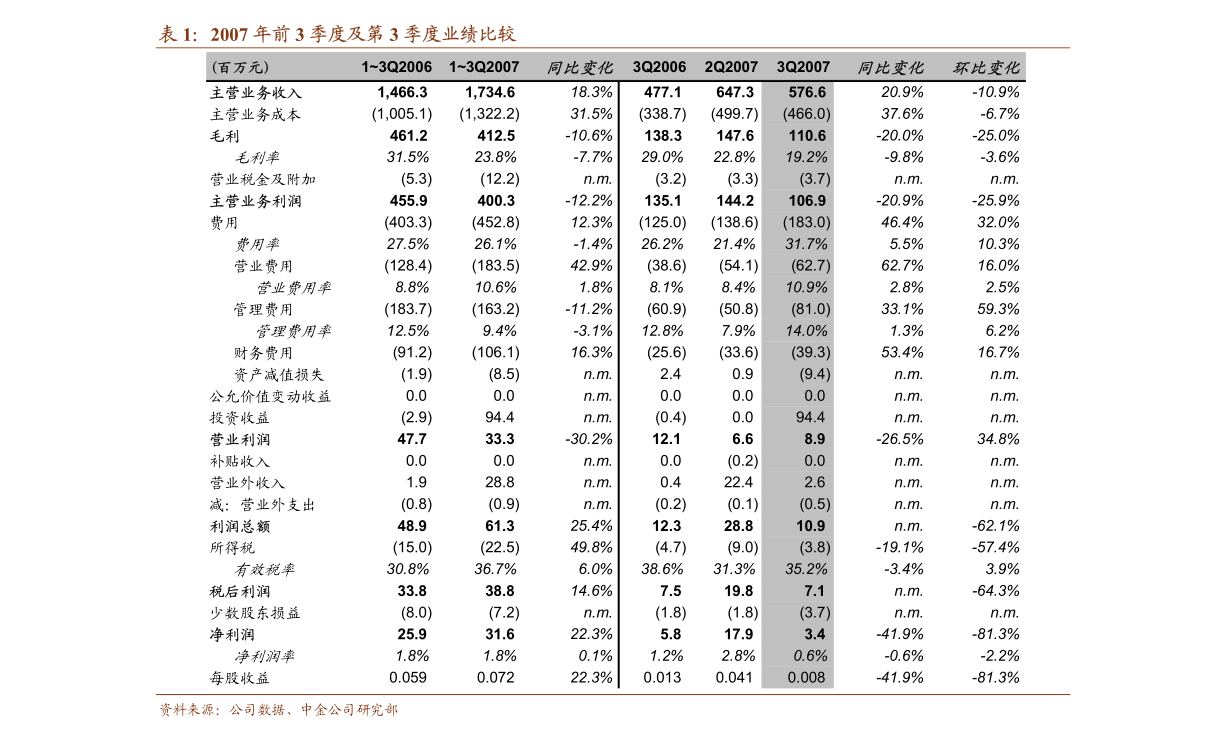Click the 1~3Q2007 column header
The height and width of the screenshot is (738, 1224).
click(x=484, y=67)
